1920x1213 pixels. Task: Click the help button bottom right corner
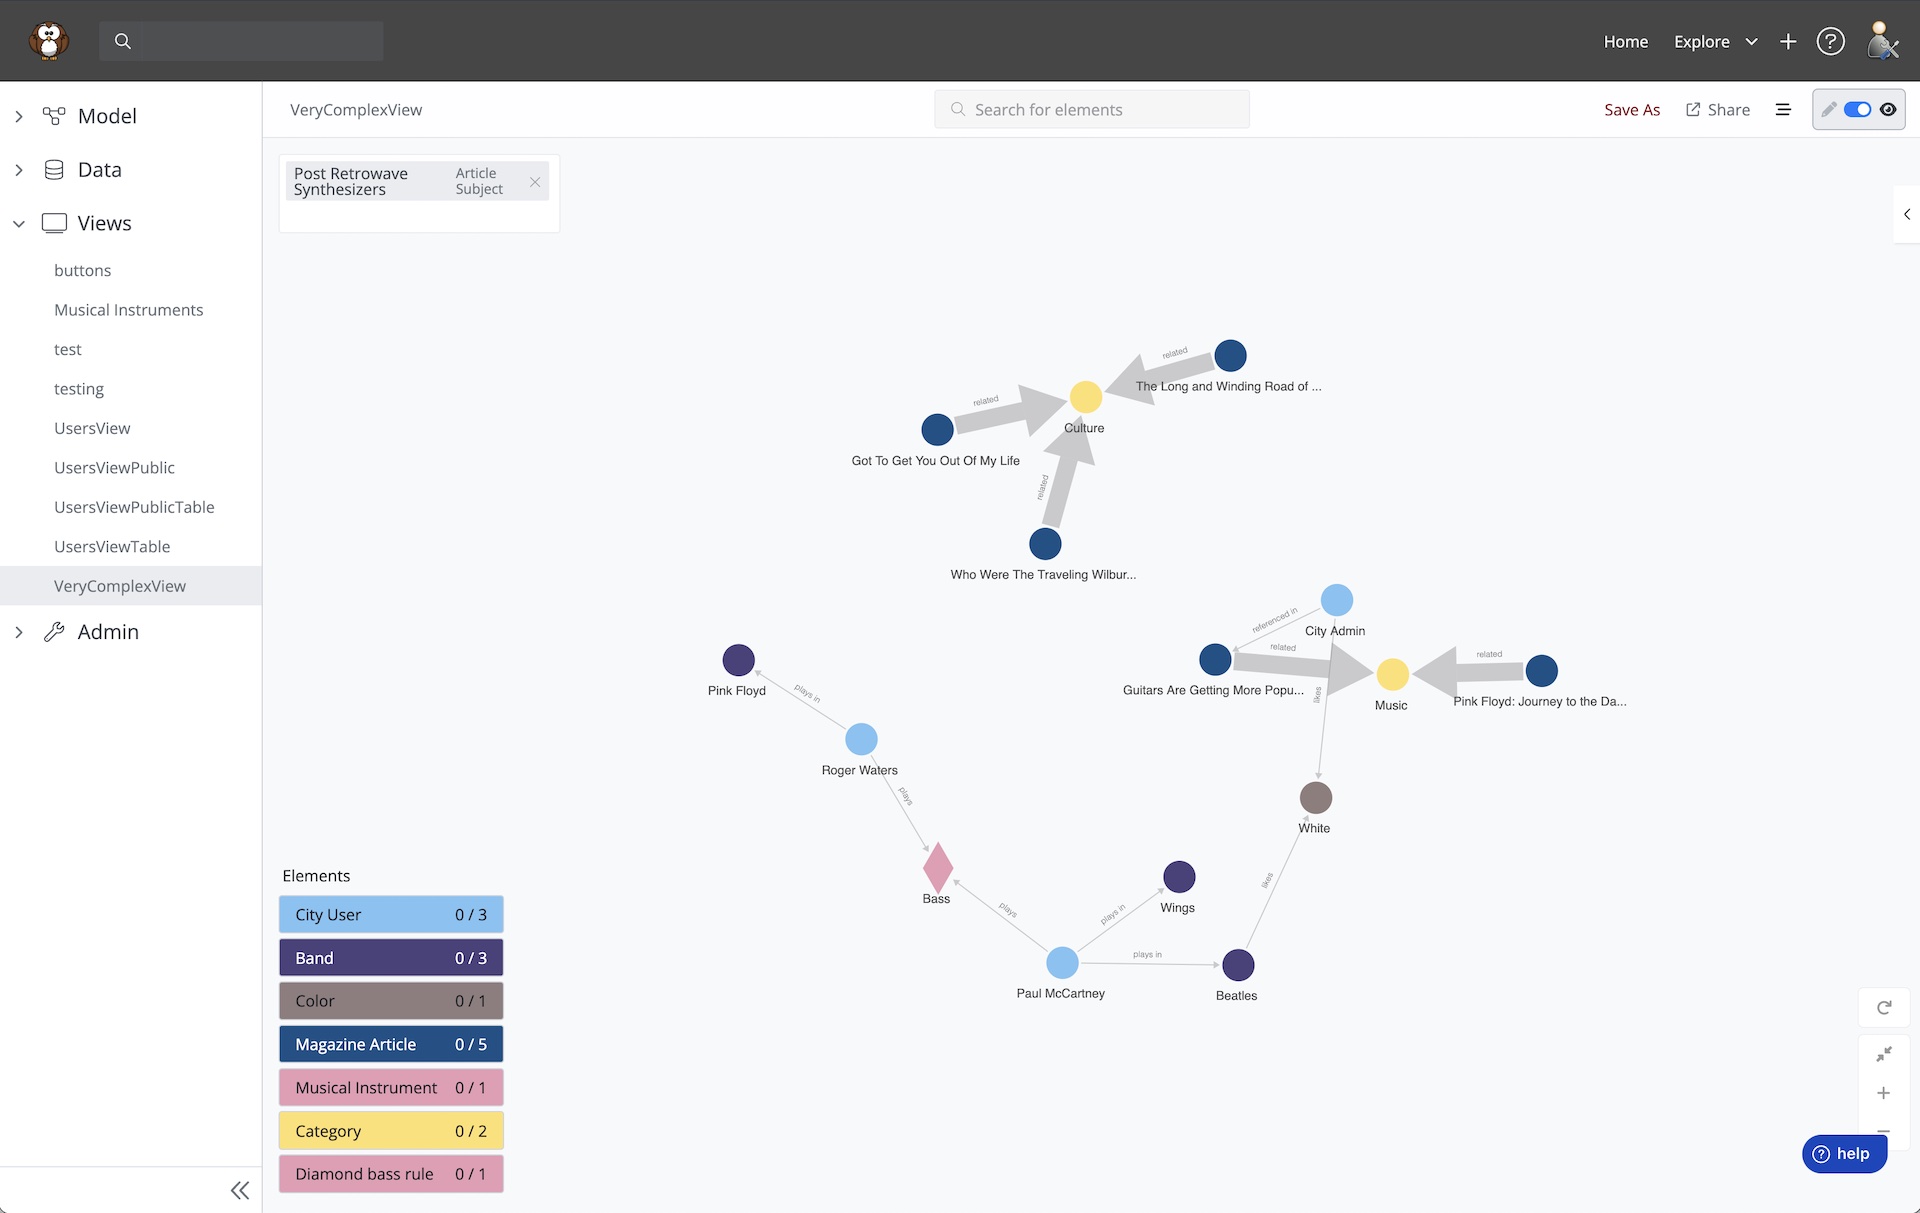click(x=1843, y=1153)
